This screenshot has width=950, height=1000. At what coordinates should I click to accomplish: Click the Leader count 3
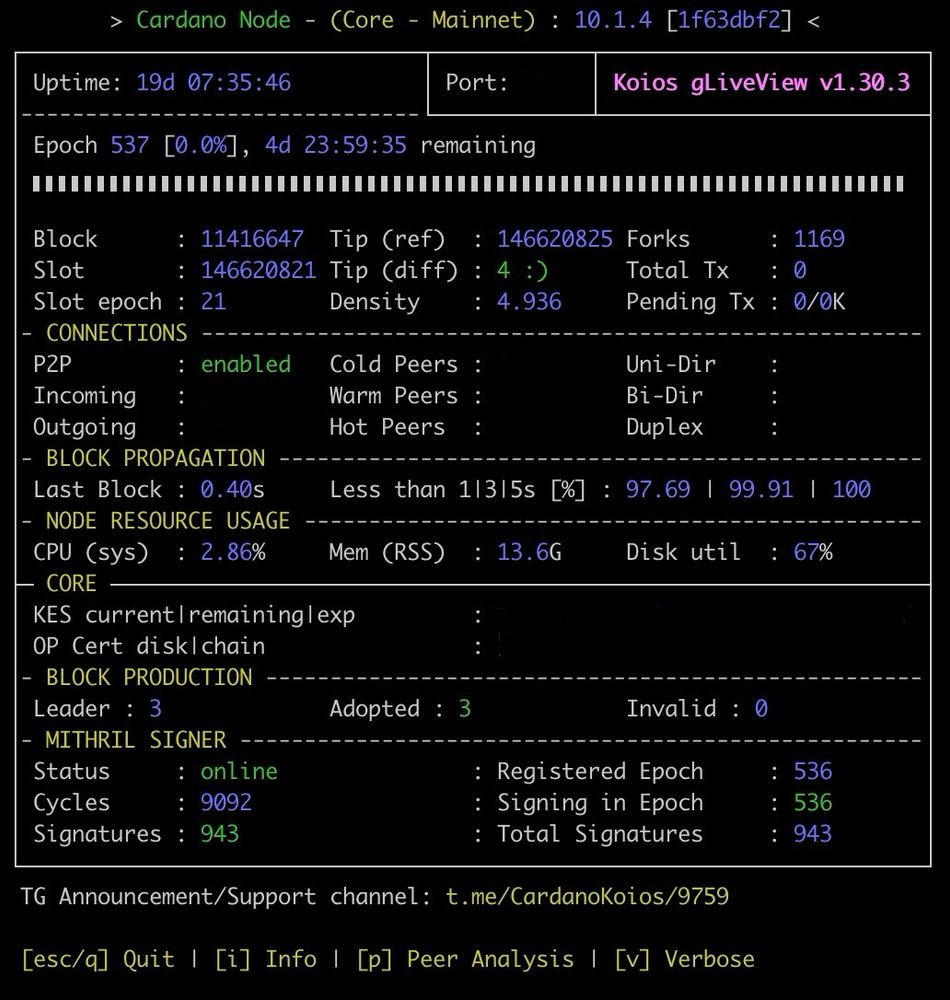click(x=155, y=707)
